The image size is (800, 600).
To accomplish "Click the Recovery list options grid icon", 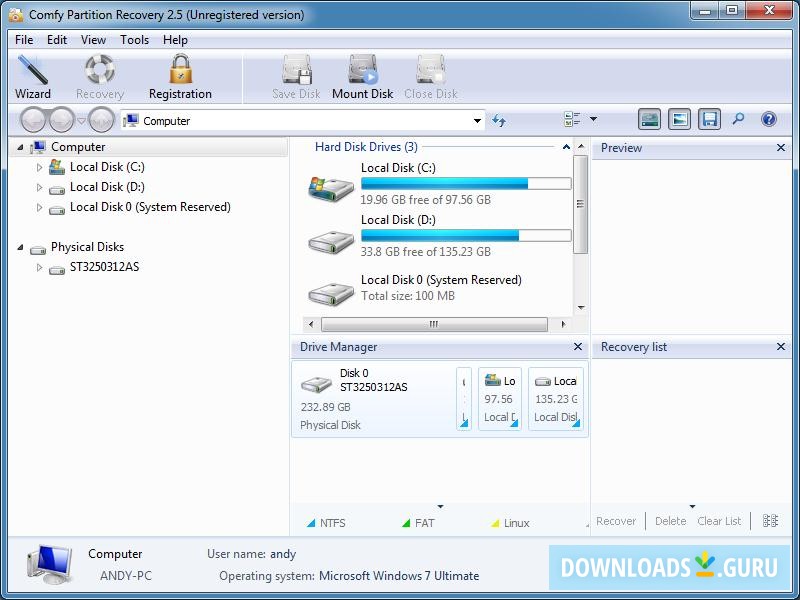I will tap(770, 520).
